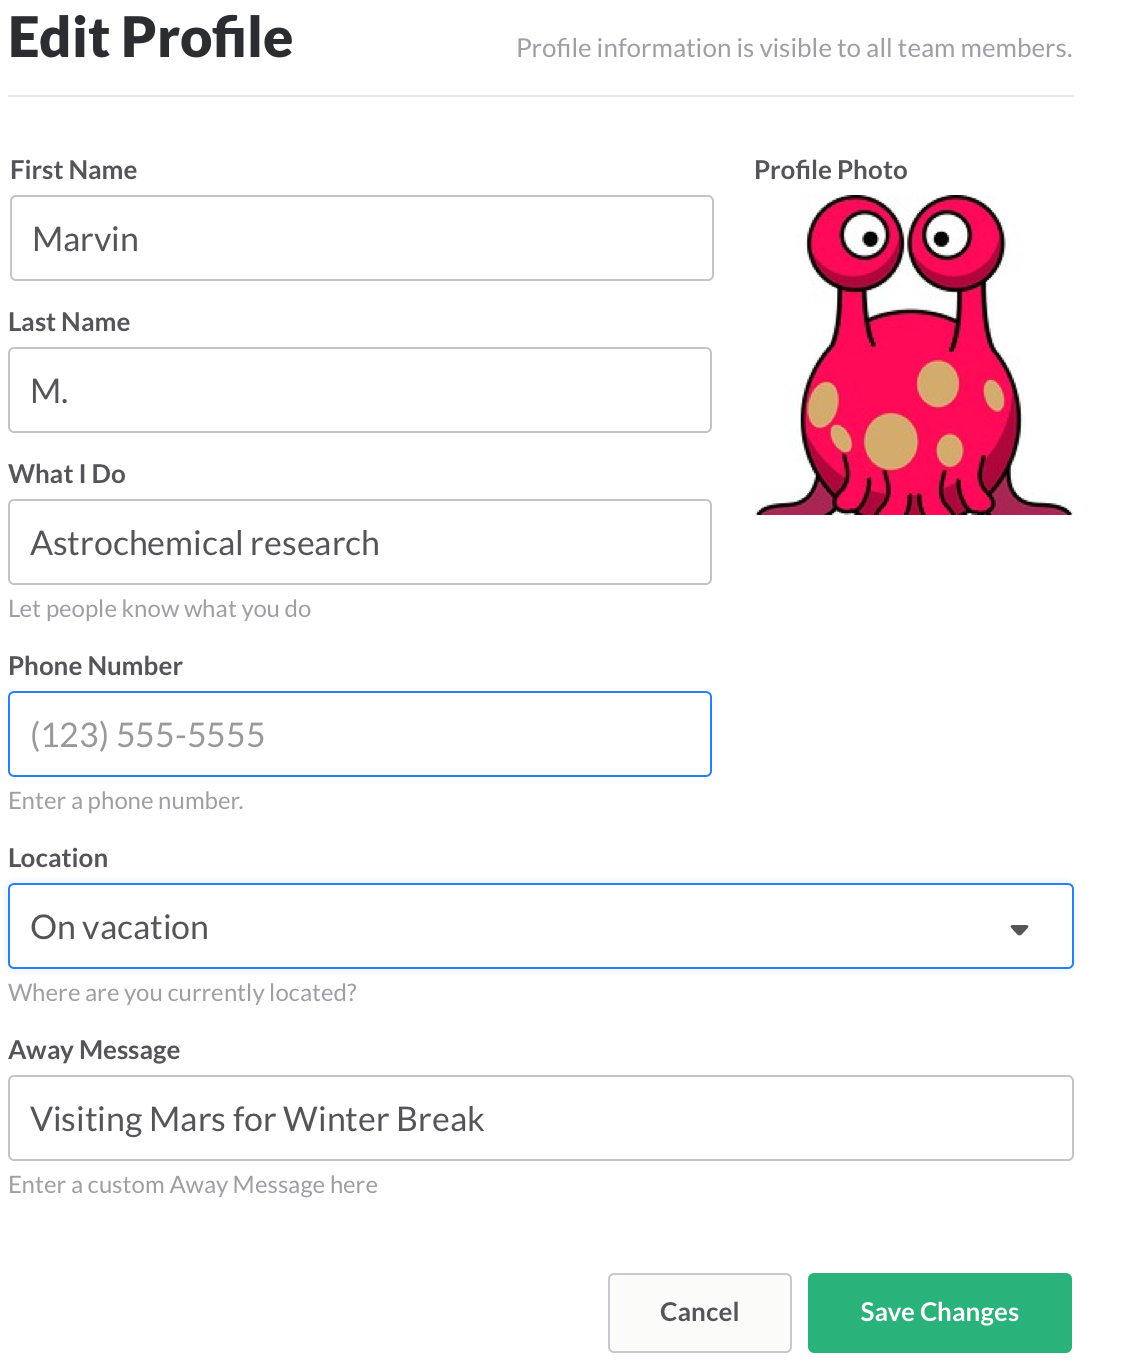Click the 'Edit Profile' page title
The image size is (1128, 1371).
151,38
